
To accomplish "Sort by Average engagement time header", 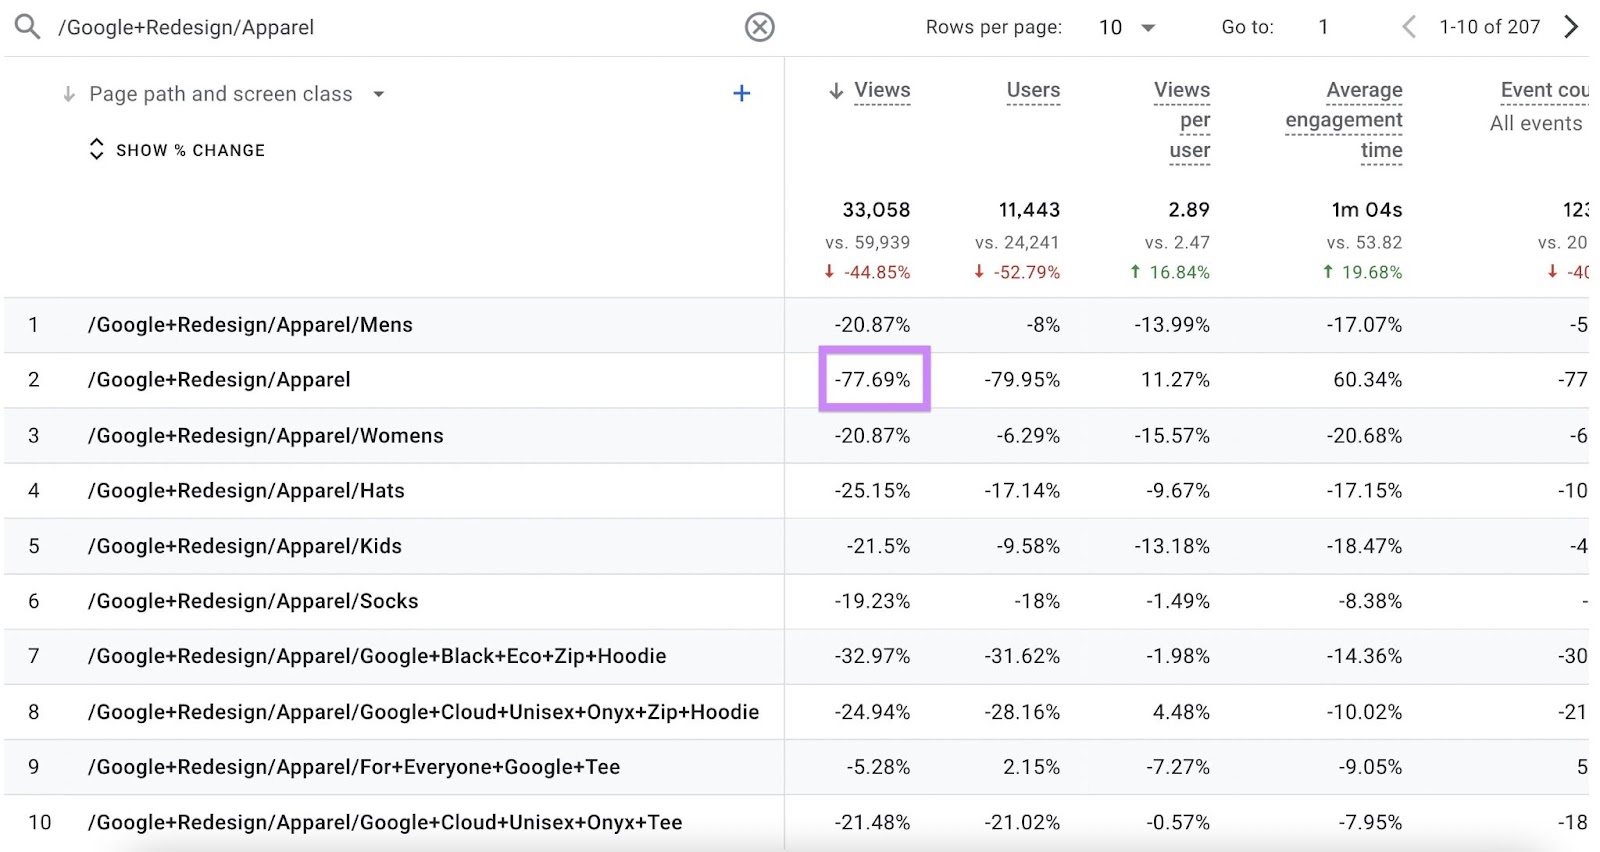I will [x=1346, y=119].
